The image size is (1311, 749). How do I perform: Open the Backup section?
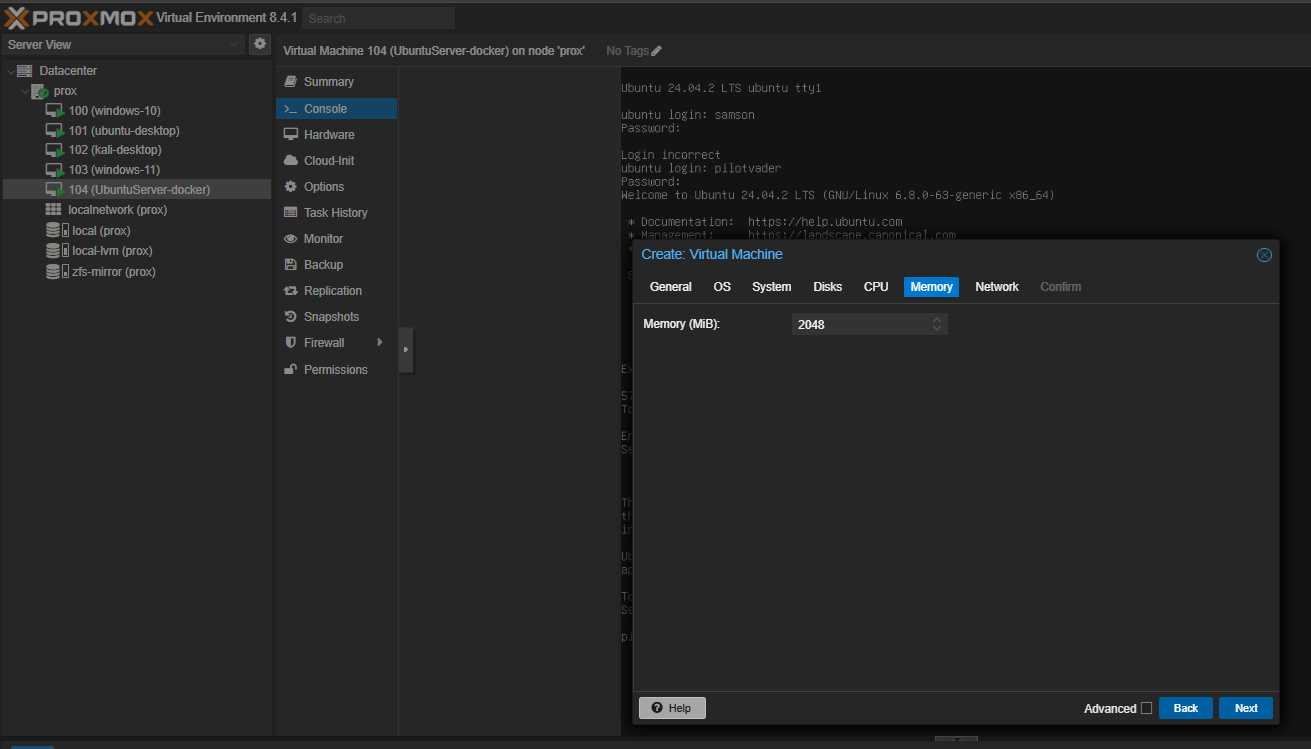[x=323, y=265]
